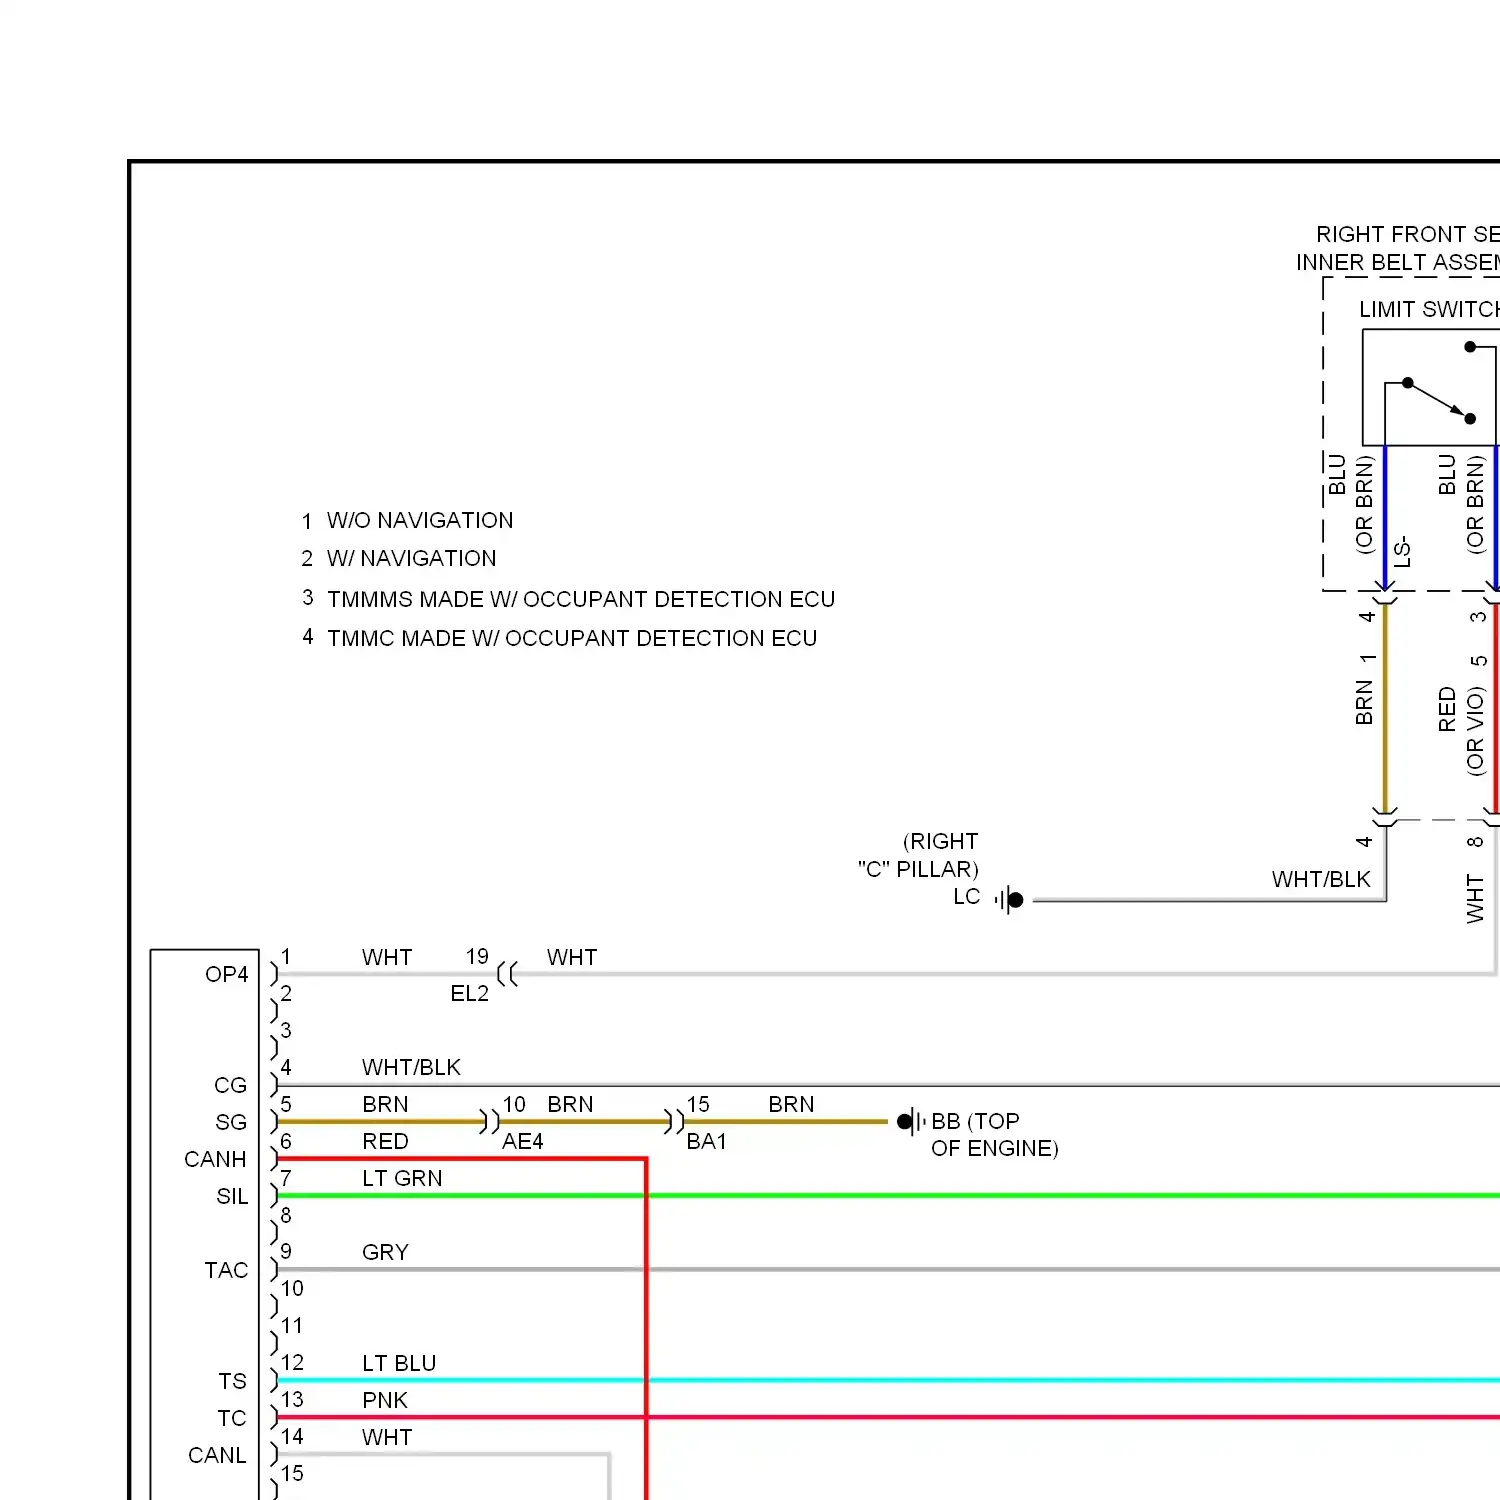The width and height of the screenshot is (1500, 1500).
Task: Click the BA1 connector symbol on brown wire
Action: click(675, 1122)
